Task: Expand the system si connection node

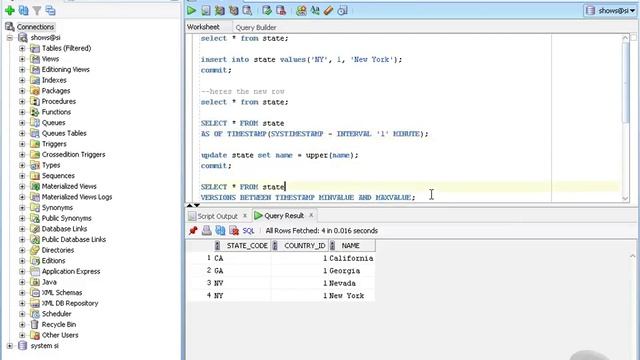Action: [x=10, y=346]
